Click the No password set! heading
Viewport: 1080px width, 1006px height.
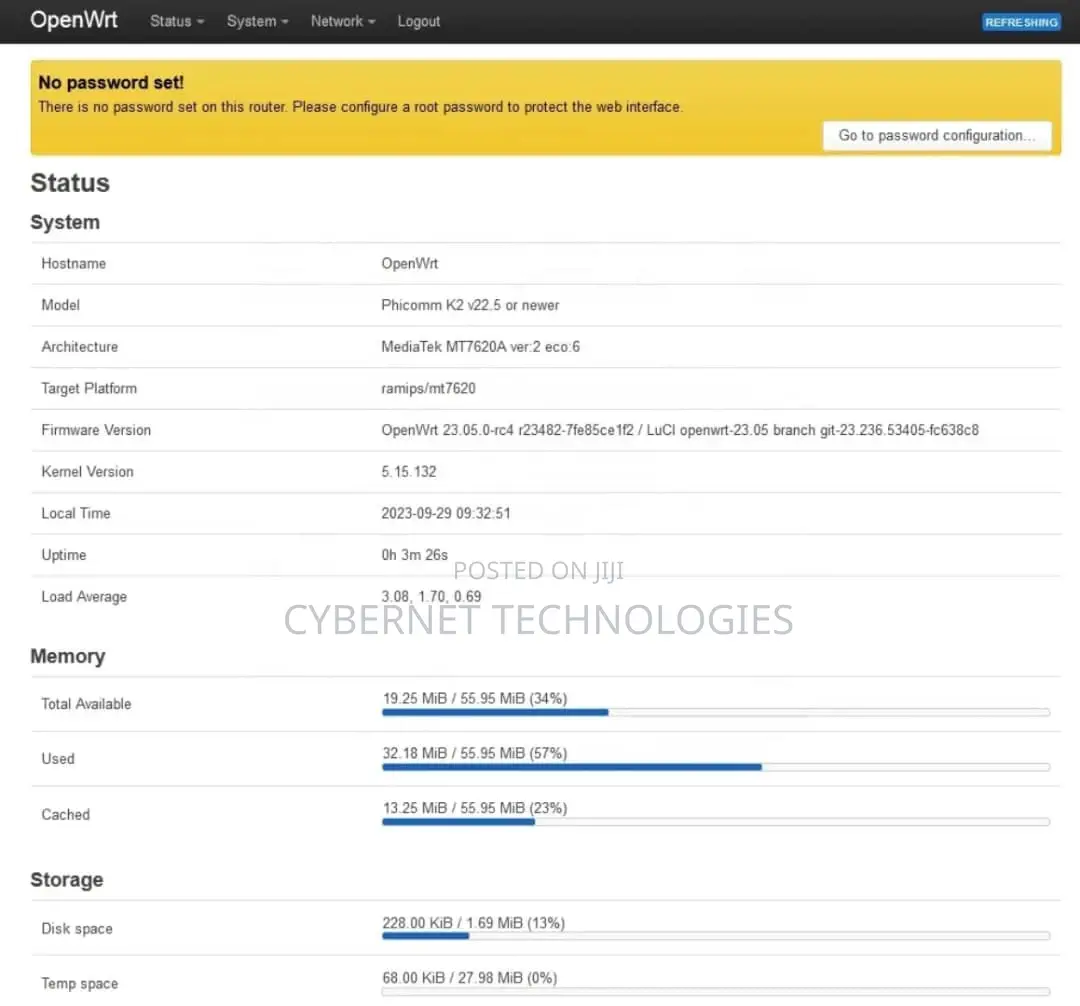coord(111,83)
